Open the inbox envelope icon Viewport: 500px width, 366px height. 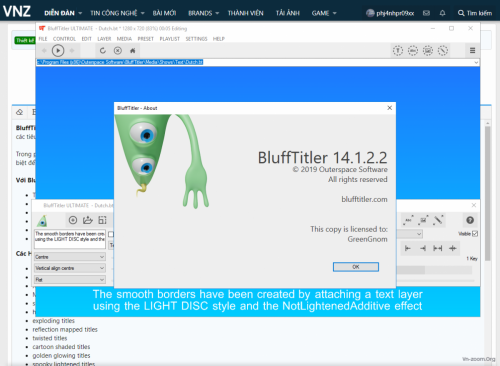[x=426, y=13]
